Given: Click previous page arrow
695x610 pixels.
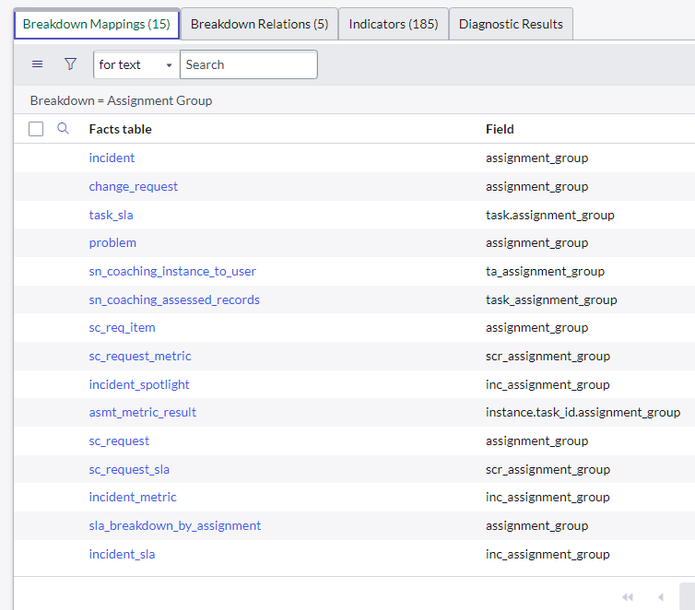Looking at the screenshot, I should click(x=660, y=597).
